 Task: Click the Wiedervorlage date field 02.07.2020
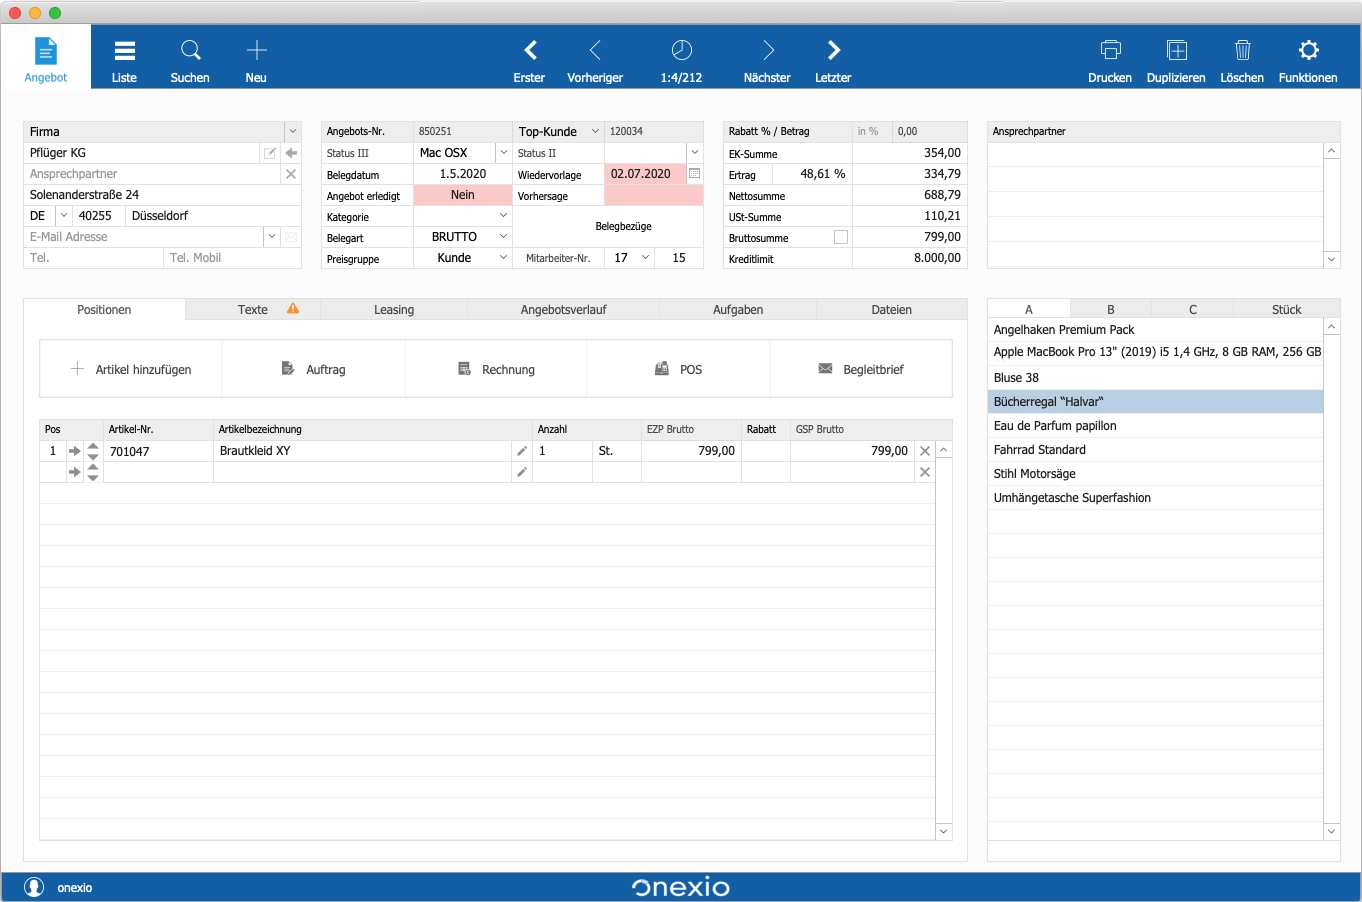click(x=645, y=174)
